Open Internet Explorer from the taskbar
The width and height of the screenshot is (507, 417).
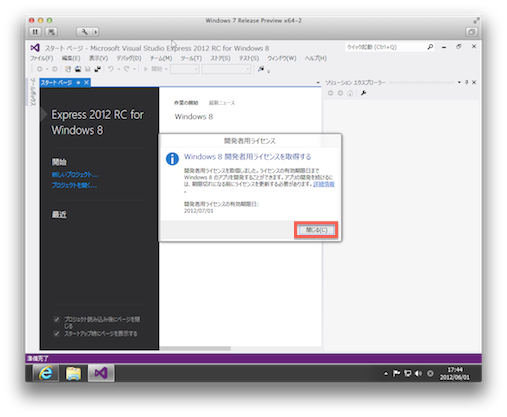pos(46,373)
